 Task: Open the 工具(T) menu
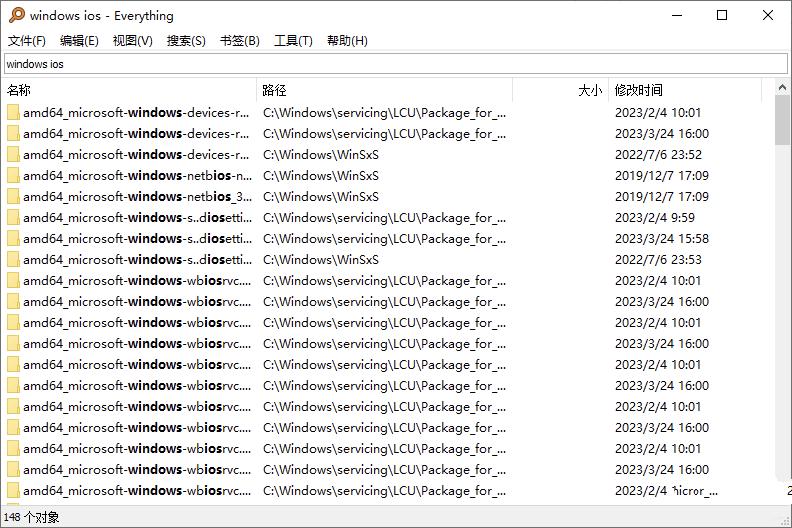point(293,41)
